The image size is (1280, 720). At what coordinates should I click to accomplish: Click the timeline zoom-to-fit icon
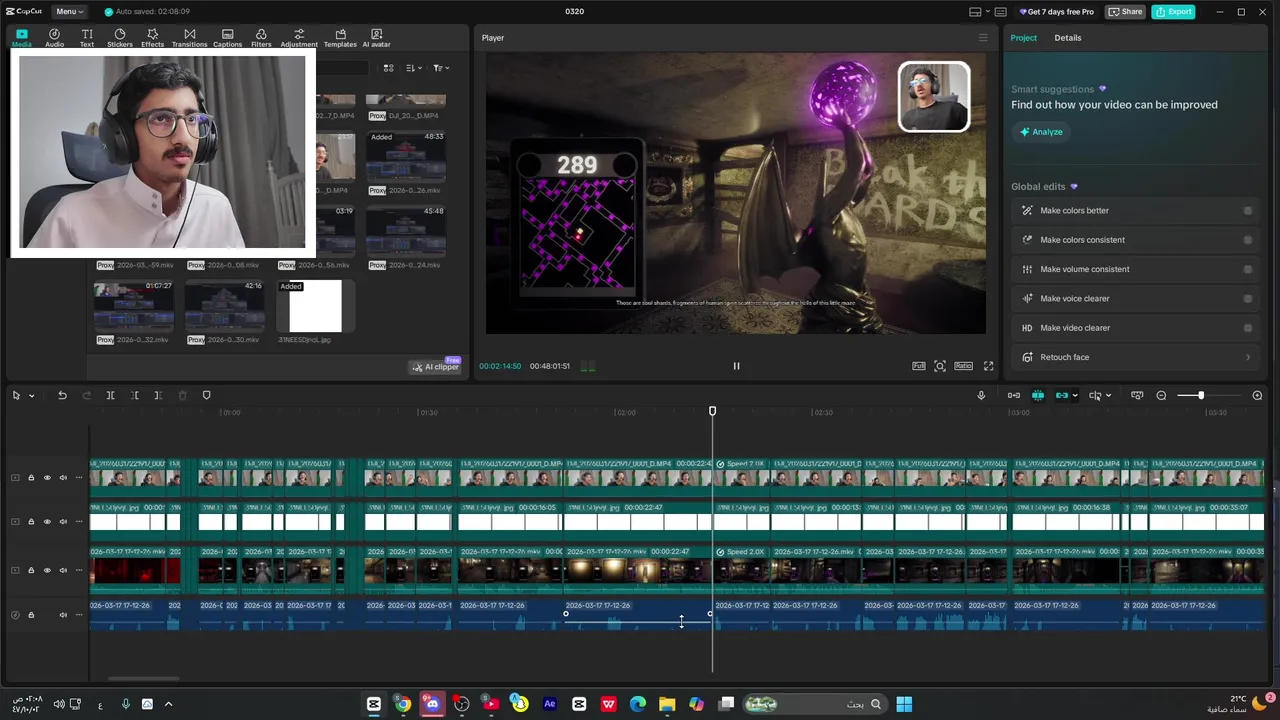click(1137, 396)
